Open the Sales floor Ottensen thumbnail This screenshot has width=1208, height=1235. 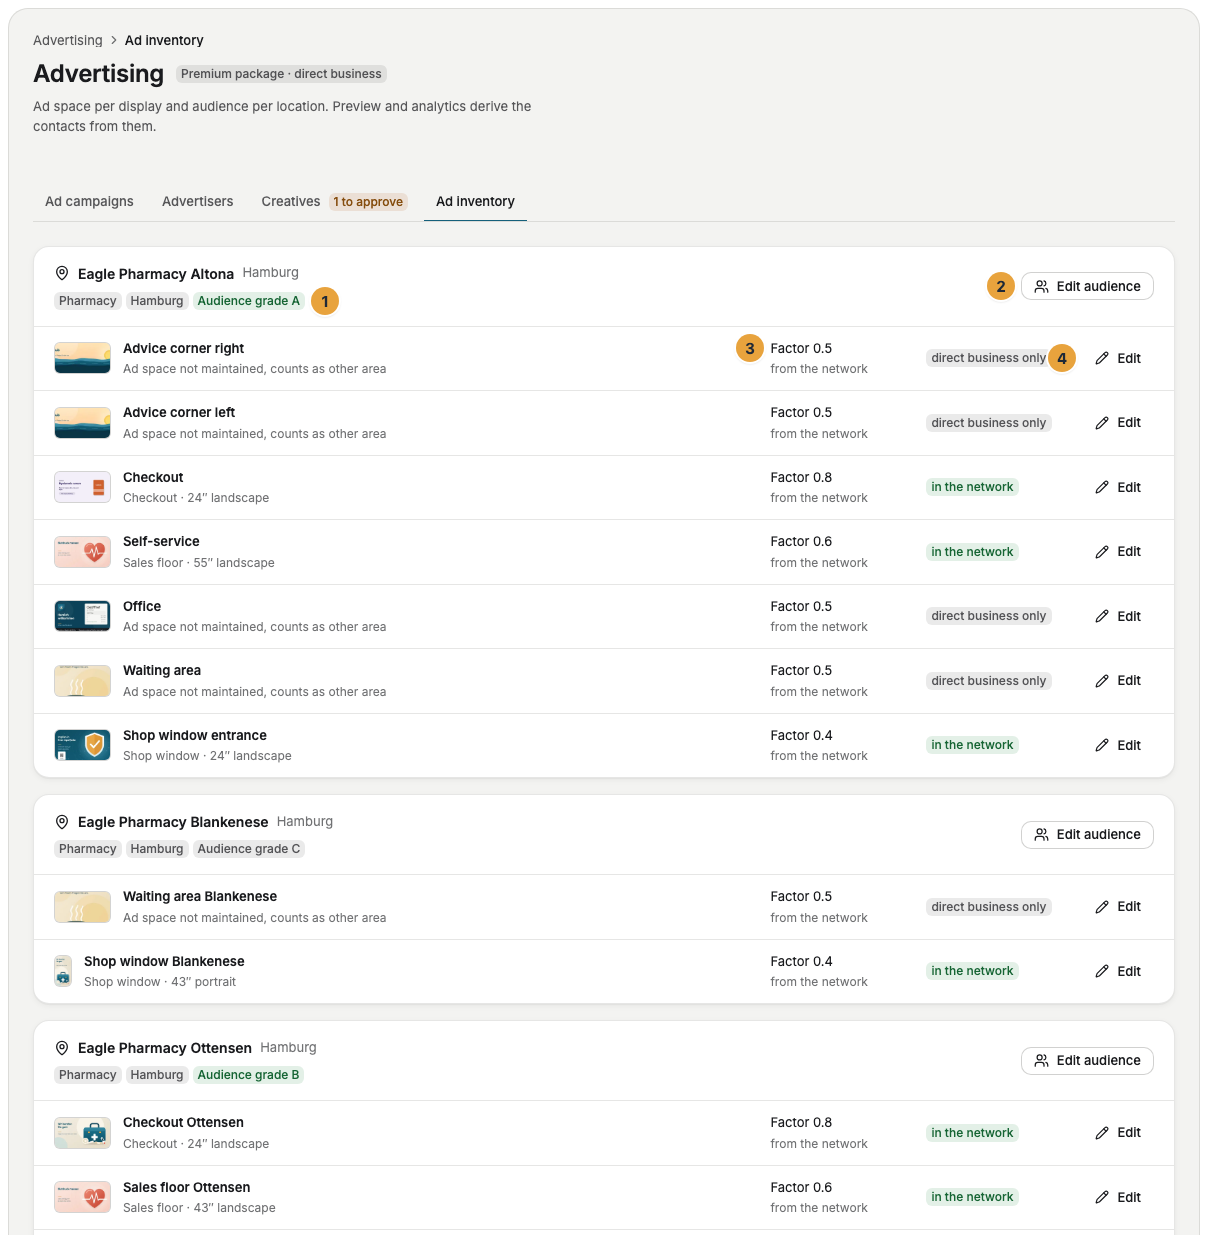click(x=82, y=1197)
